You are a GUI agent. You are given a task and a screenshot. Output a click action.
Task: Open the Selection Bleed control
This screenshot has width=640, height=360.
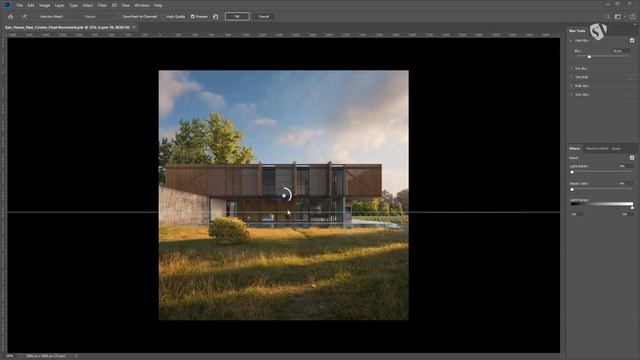57,17
